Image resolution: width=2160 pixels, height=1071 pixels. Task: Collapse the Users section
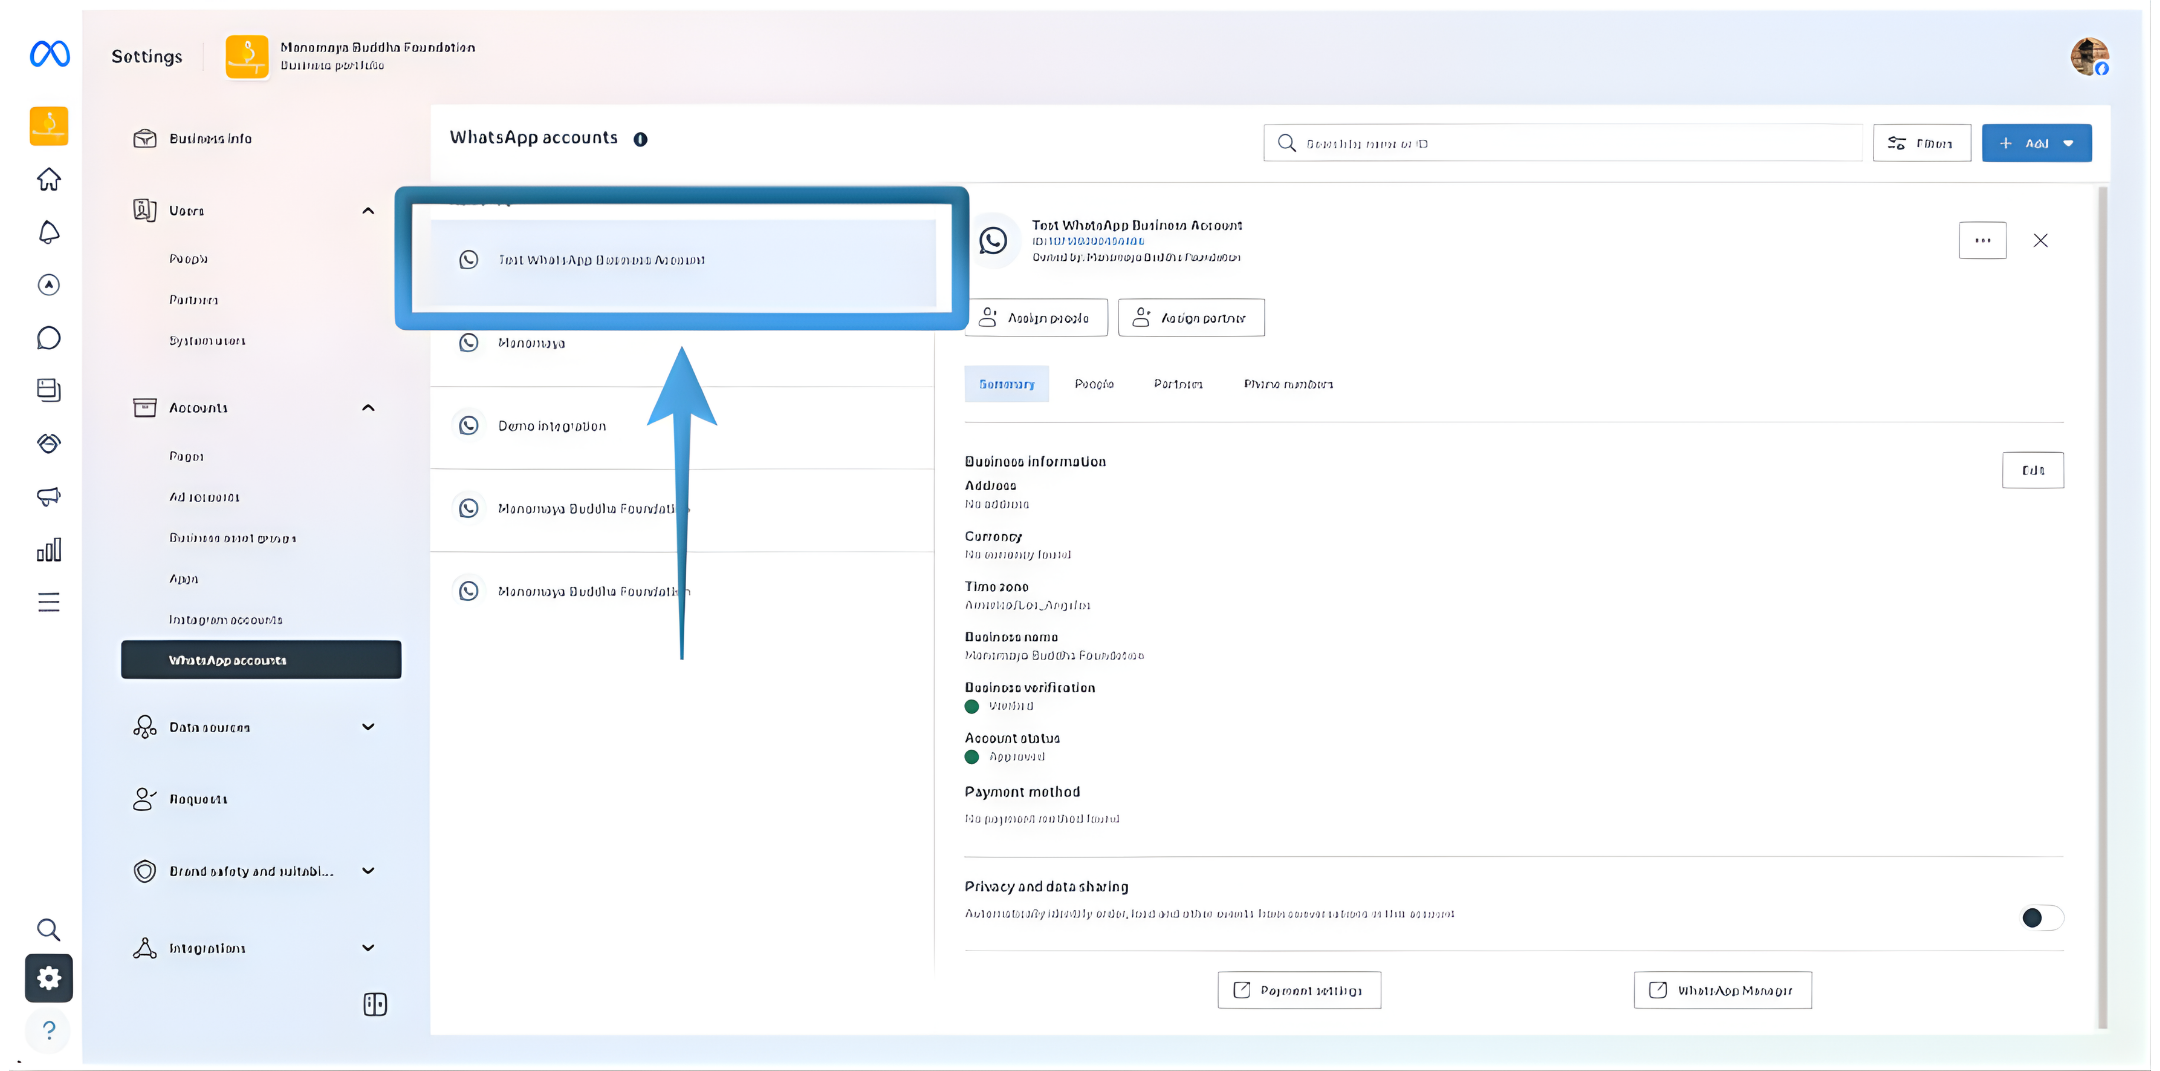click(368, 211)
